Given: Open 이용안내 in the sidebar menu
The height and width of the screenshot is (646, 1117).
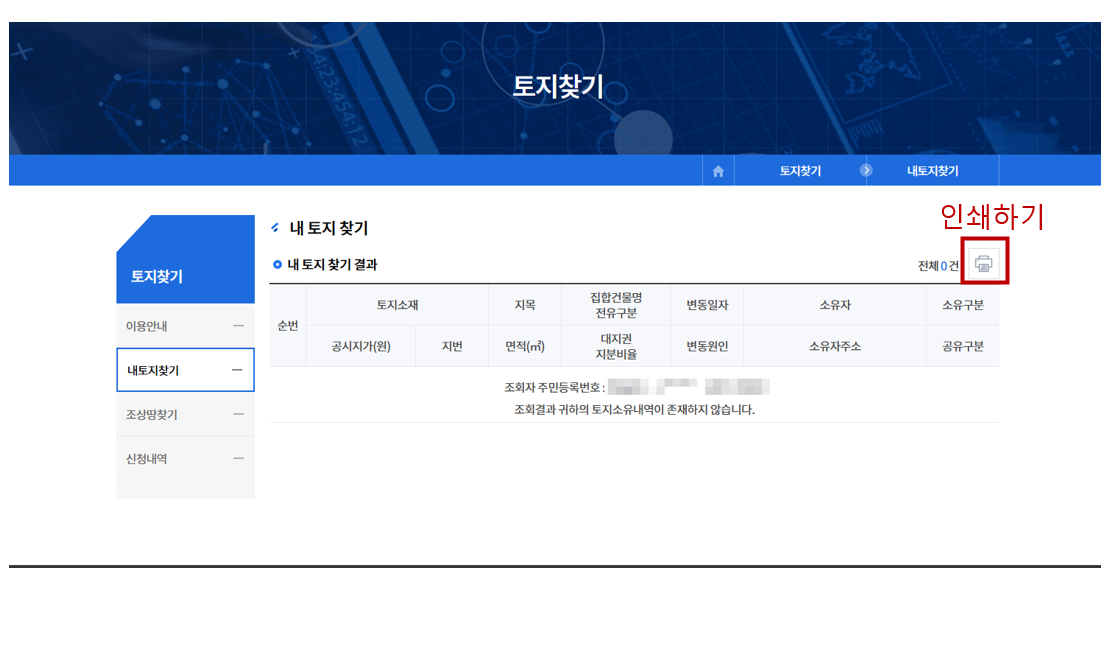Looking at the screenshot, I should click(x=146, y=326).
